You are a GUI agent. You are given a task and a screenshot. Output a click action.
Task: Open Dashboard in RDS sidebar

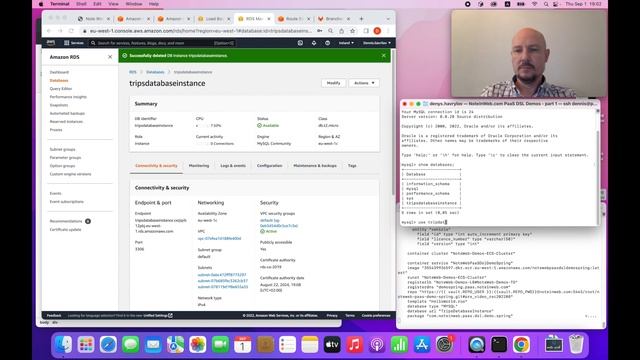click(59, 72)
